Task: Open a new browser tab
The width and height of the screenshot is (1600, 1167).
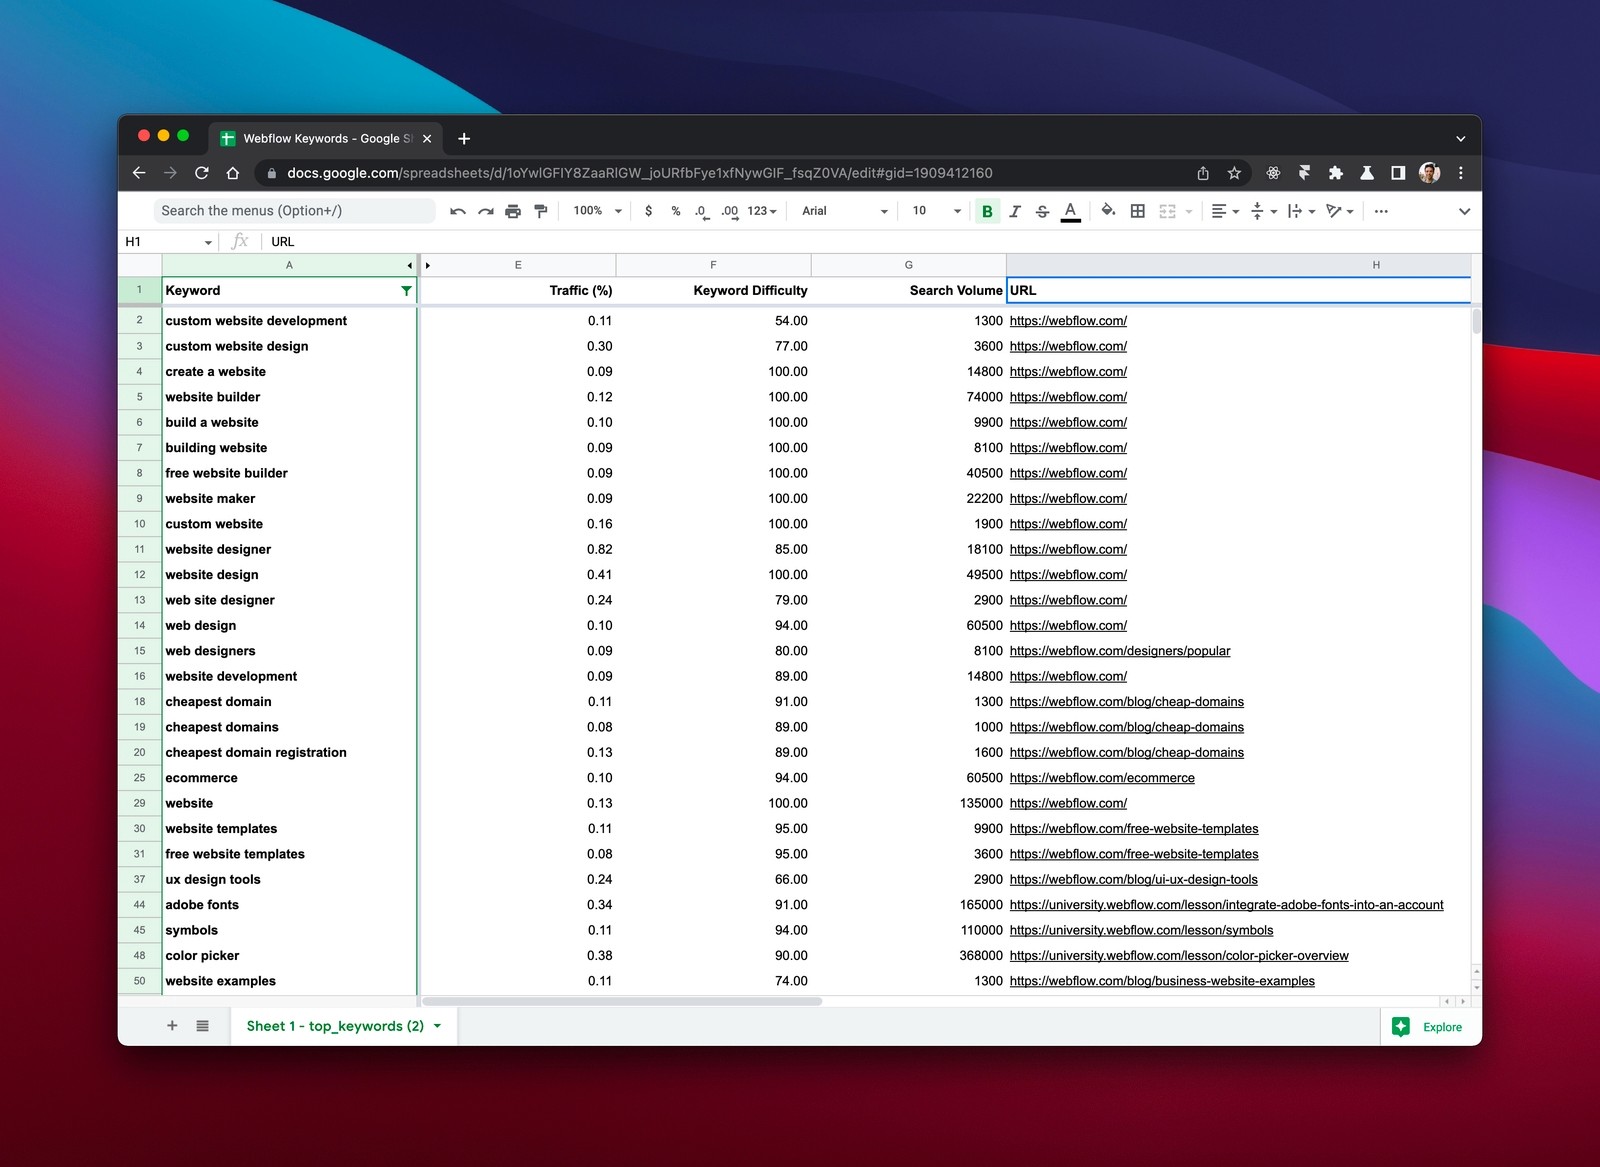Action: tap(464, 139)
